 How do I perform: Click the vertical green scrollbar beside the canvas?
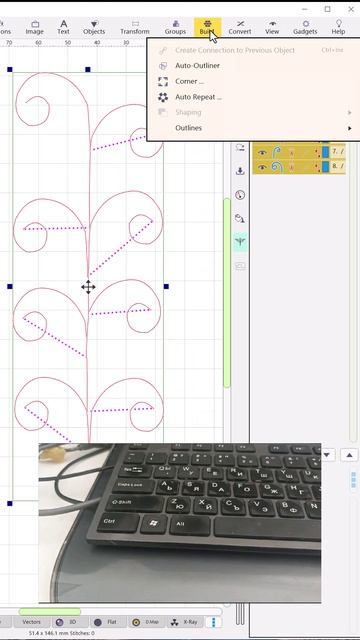[x=227, y=293]
